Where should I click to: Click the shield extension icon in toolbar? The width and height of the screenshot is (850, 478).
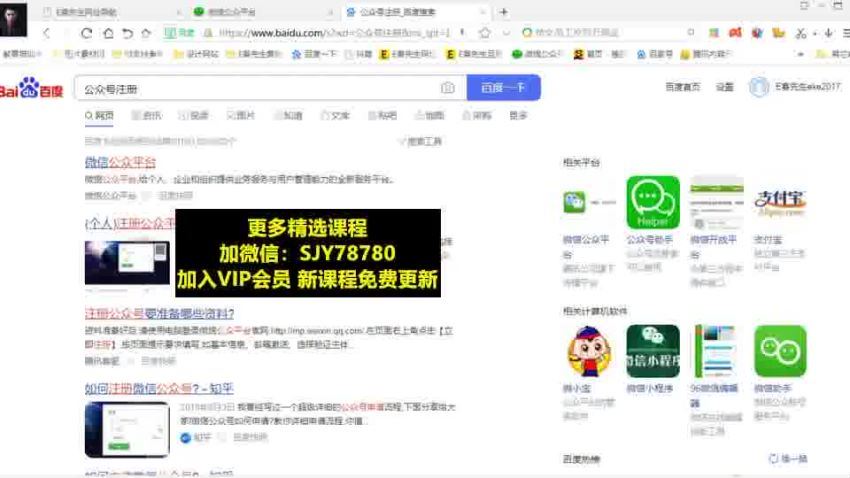(757, 33)
